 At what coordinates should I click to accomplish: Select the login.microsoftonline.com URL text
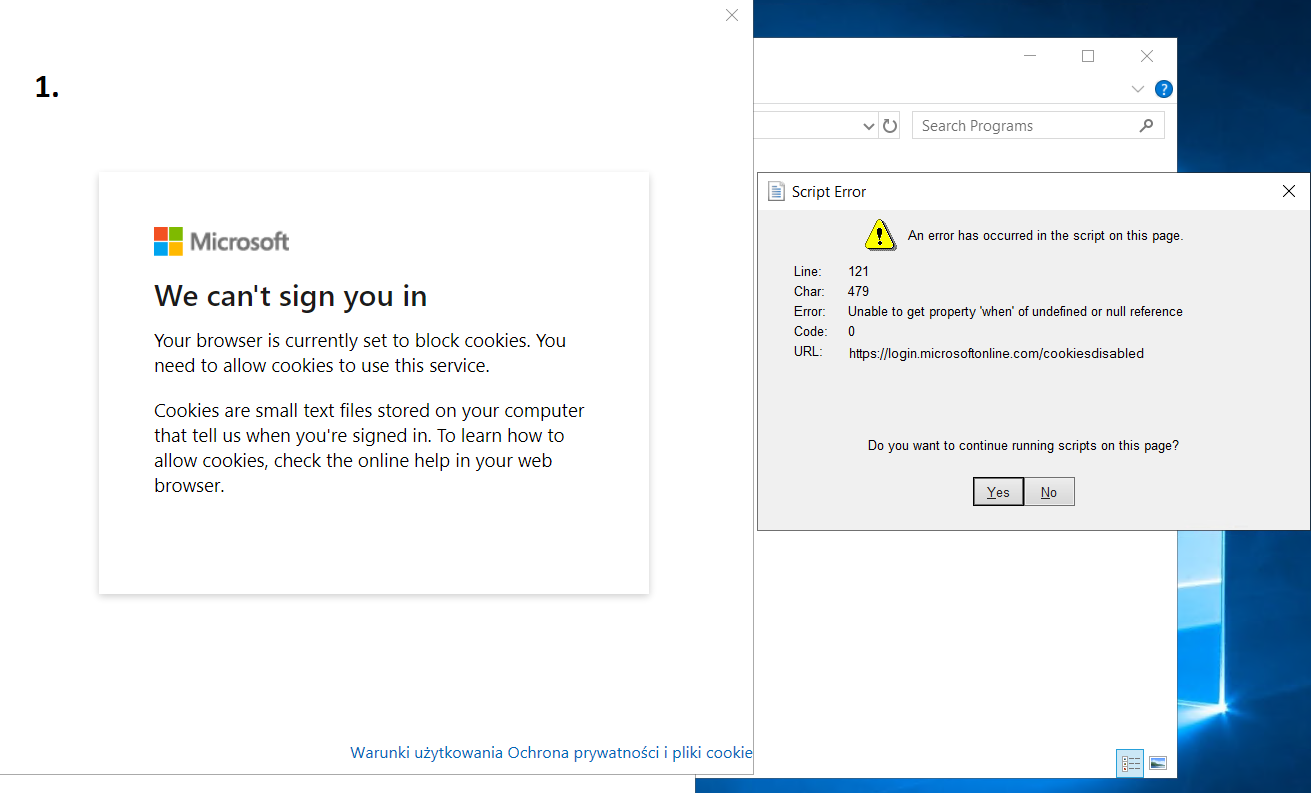(x=996, y=353)
